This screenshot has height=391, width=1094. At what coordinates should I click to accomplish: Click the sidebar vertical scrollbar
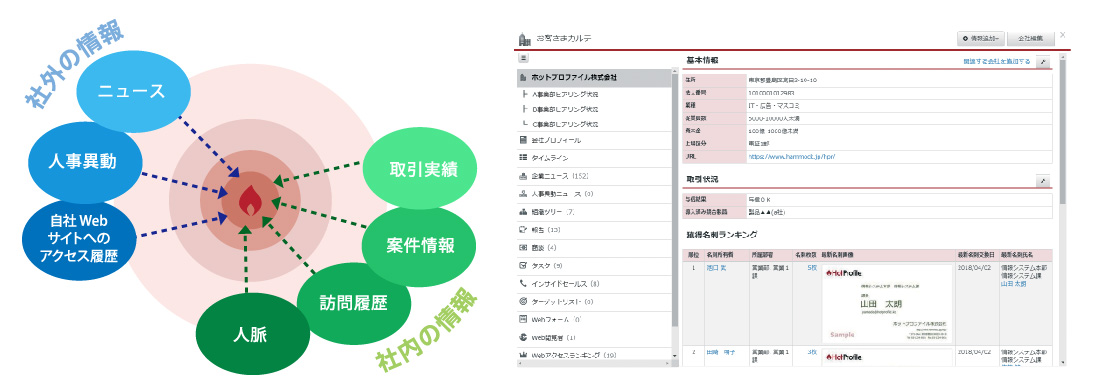click(675, 199)
